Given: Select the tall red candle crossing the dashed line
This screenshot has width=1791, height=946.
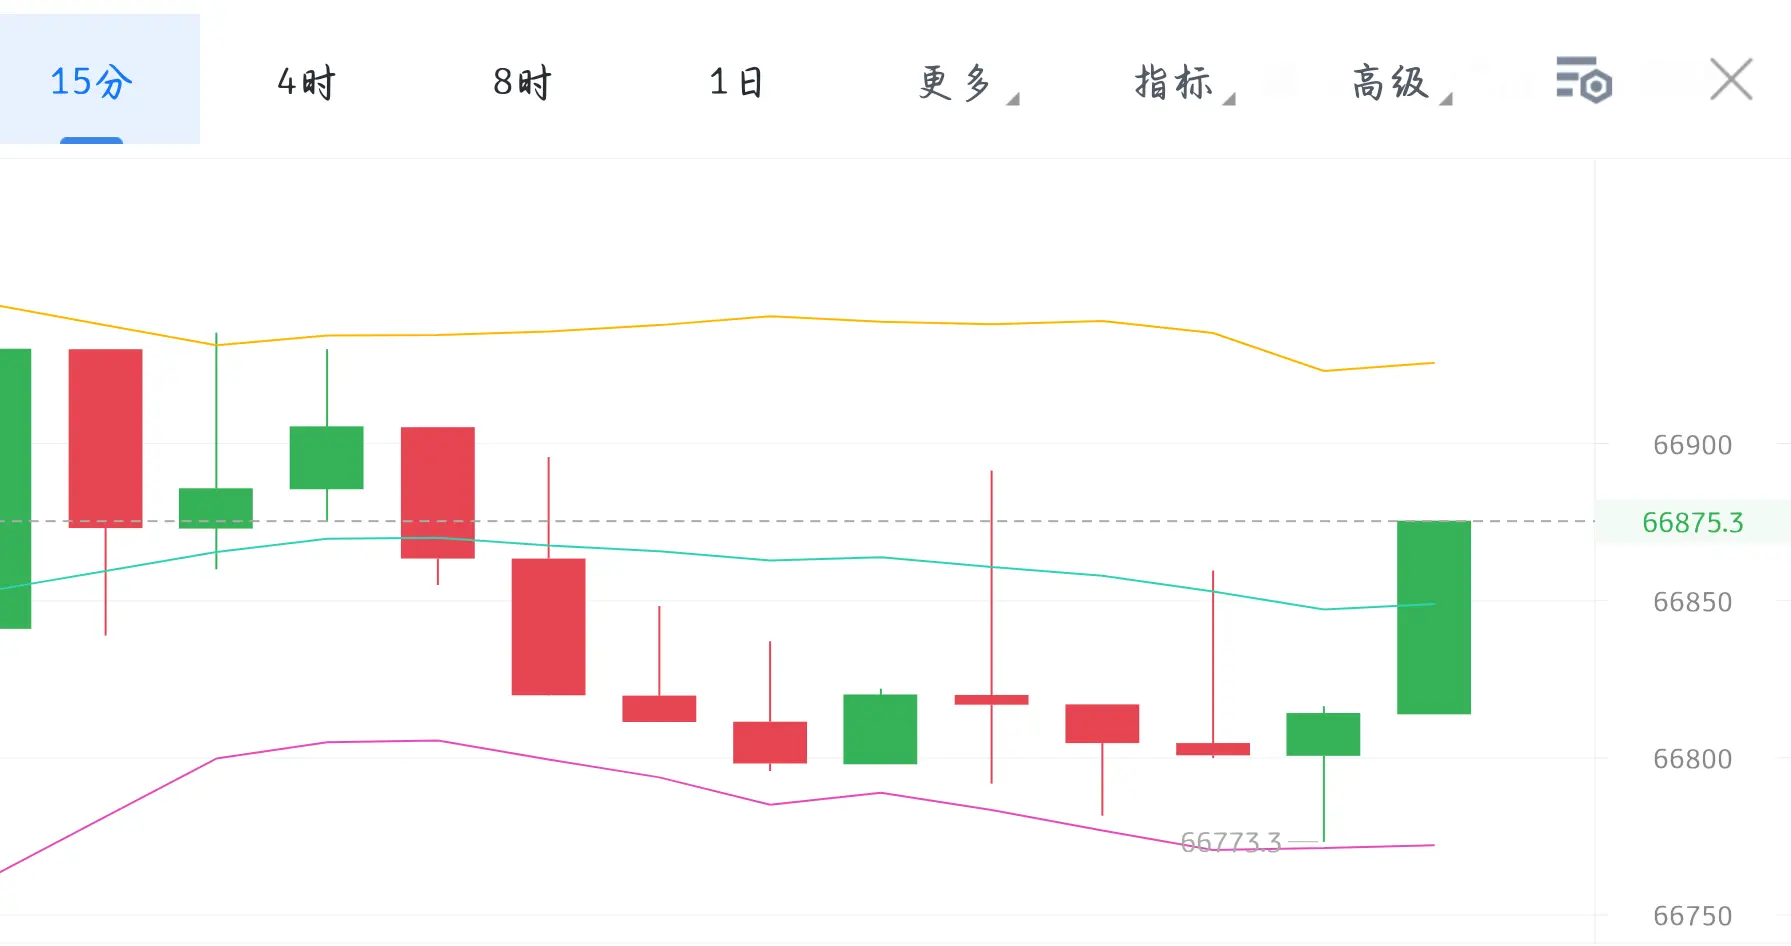Looking at the screenshot, I should [105, 438].
